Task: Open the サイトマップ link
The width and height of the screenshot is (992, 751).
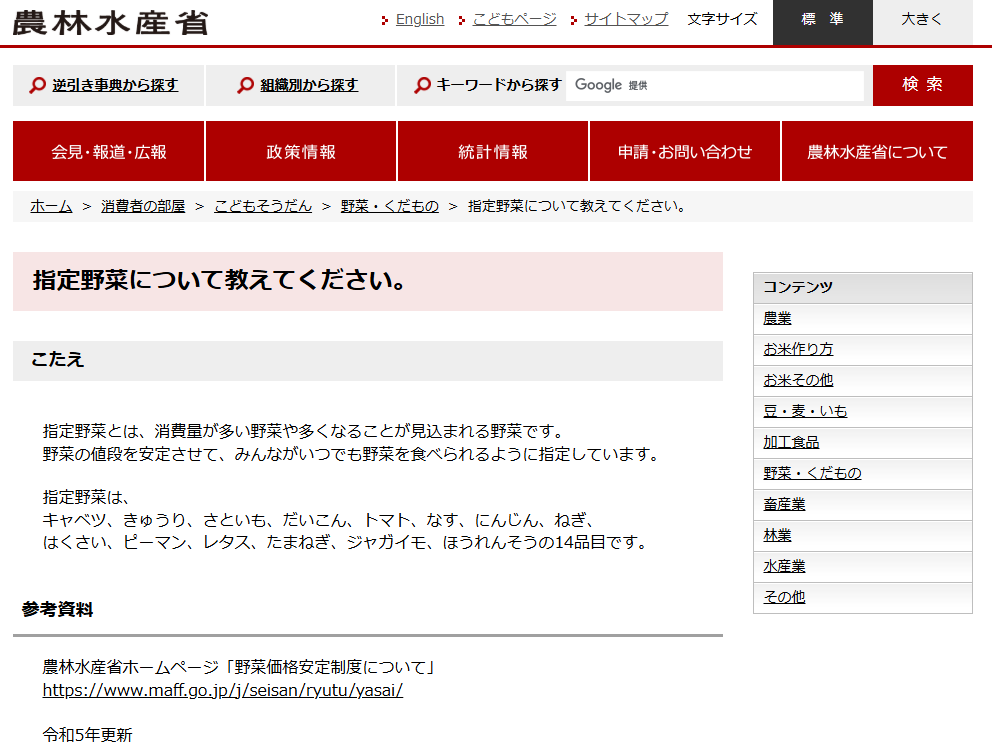Action: [x=626, y=20]
